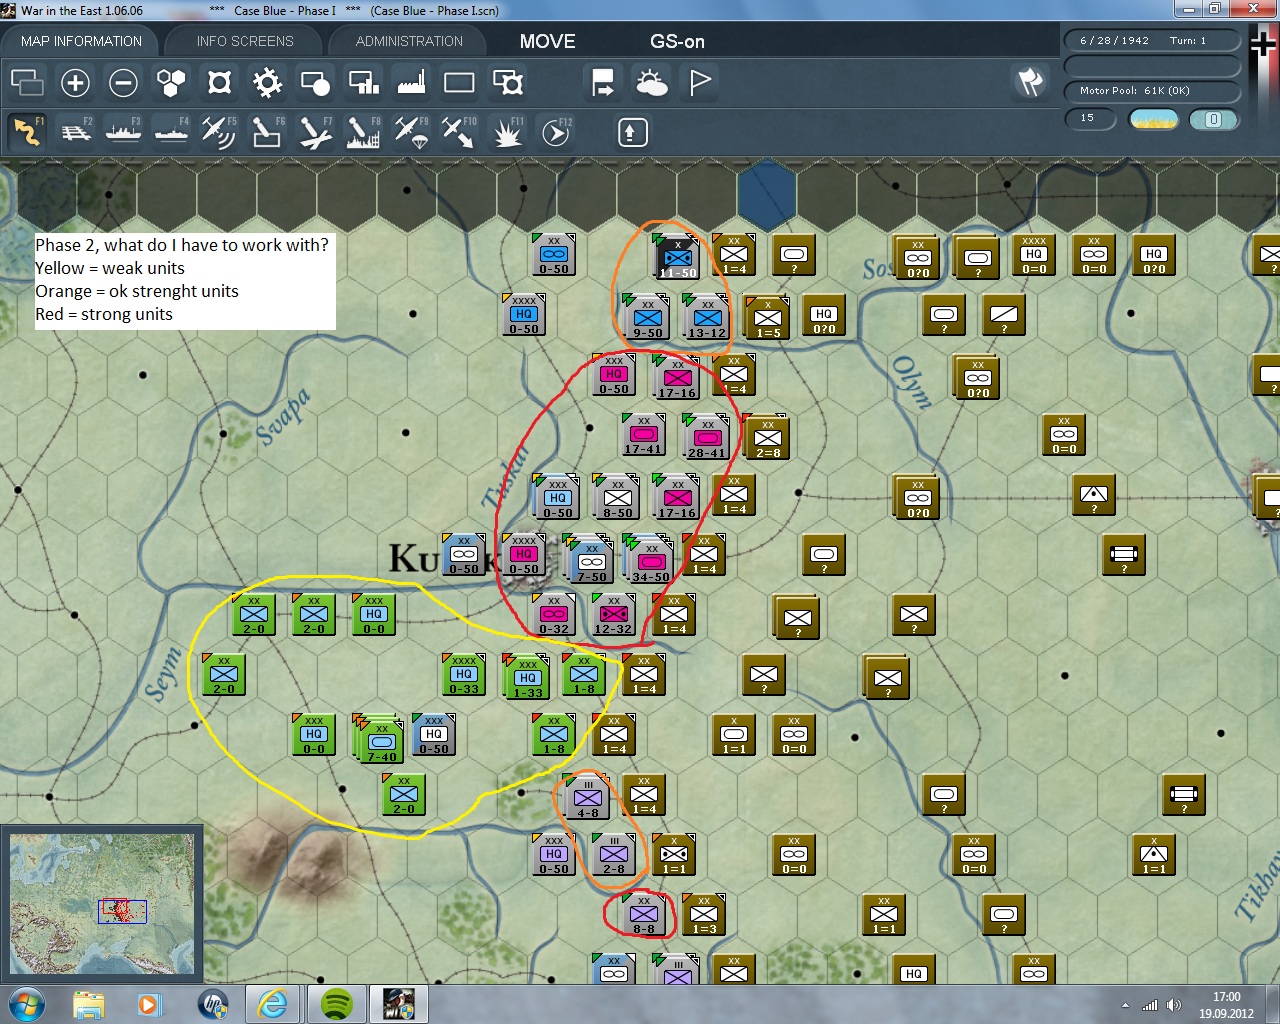The width and height of the screenshot is (1280, 1024).
Task: Select F1 move mode icon
Action: pos(27,131)
